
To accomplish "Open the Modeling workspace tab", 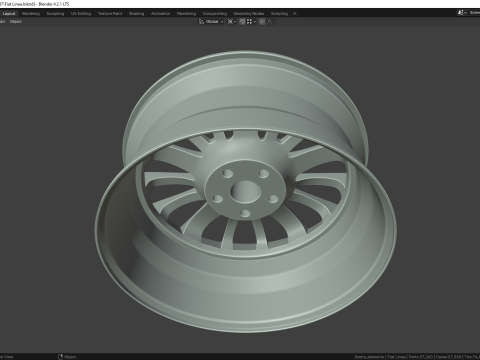I will (x=31, y=14).
